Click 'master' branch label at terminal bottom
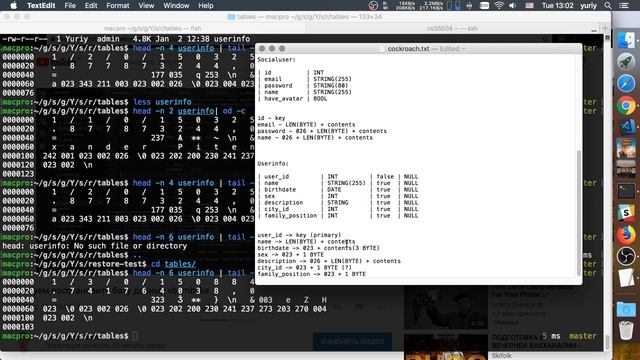 click(x=582, y=336)
